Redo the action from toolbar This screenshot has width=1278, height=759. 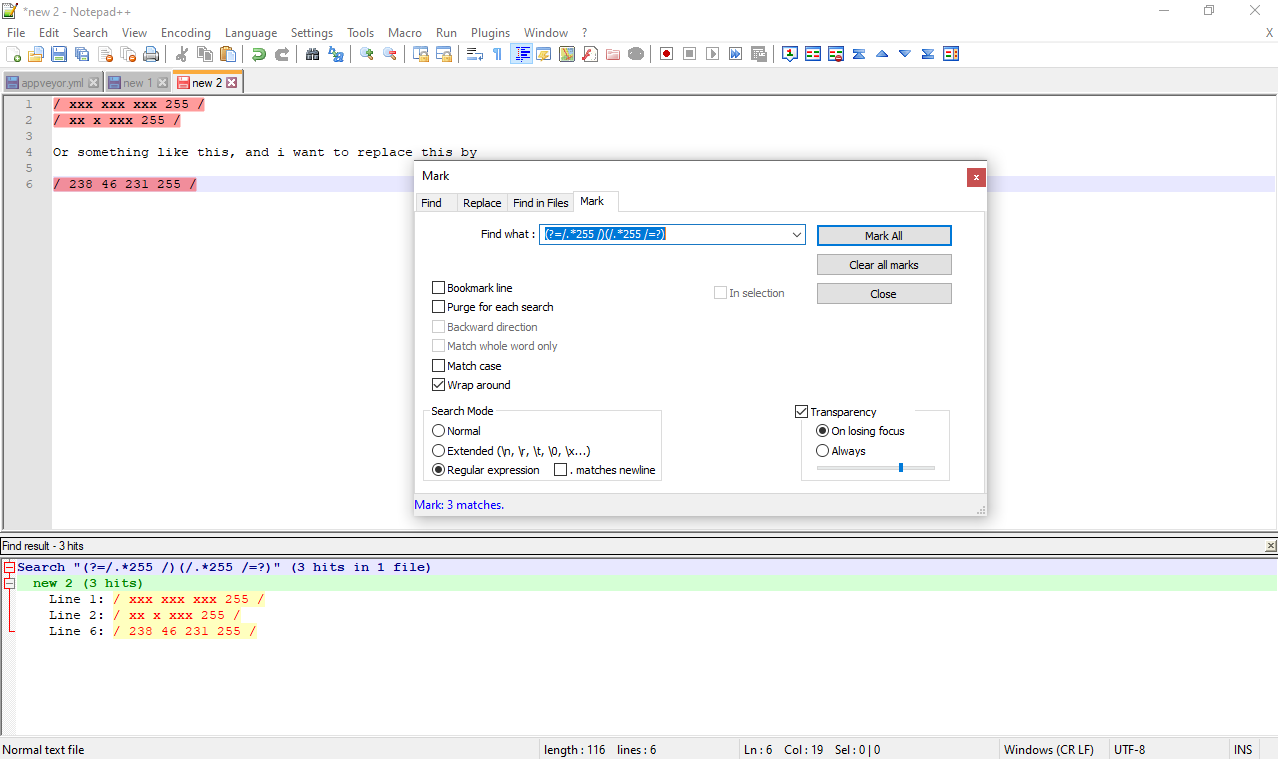point(282,54)
